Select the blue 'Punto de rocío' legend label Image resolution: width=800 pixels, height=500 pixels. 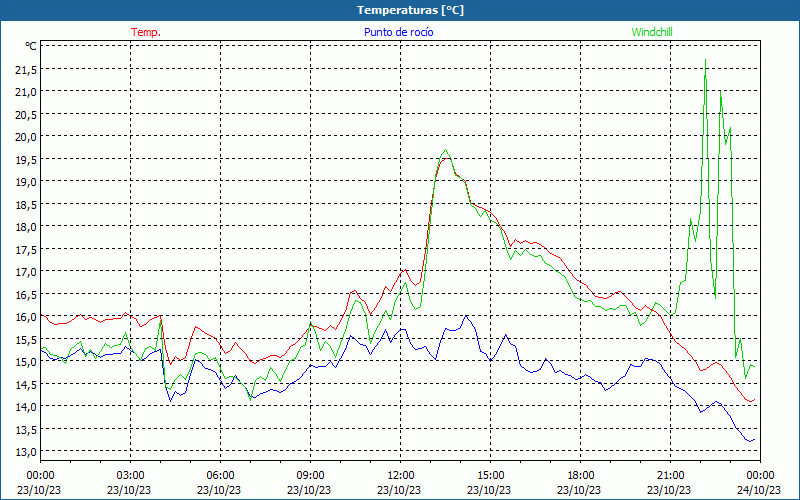pyautogui.click(x=398, y=32)
